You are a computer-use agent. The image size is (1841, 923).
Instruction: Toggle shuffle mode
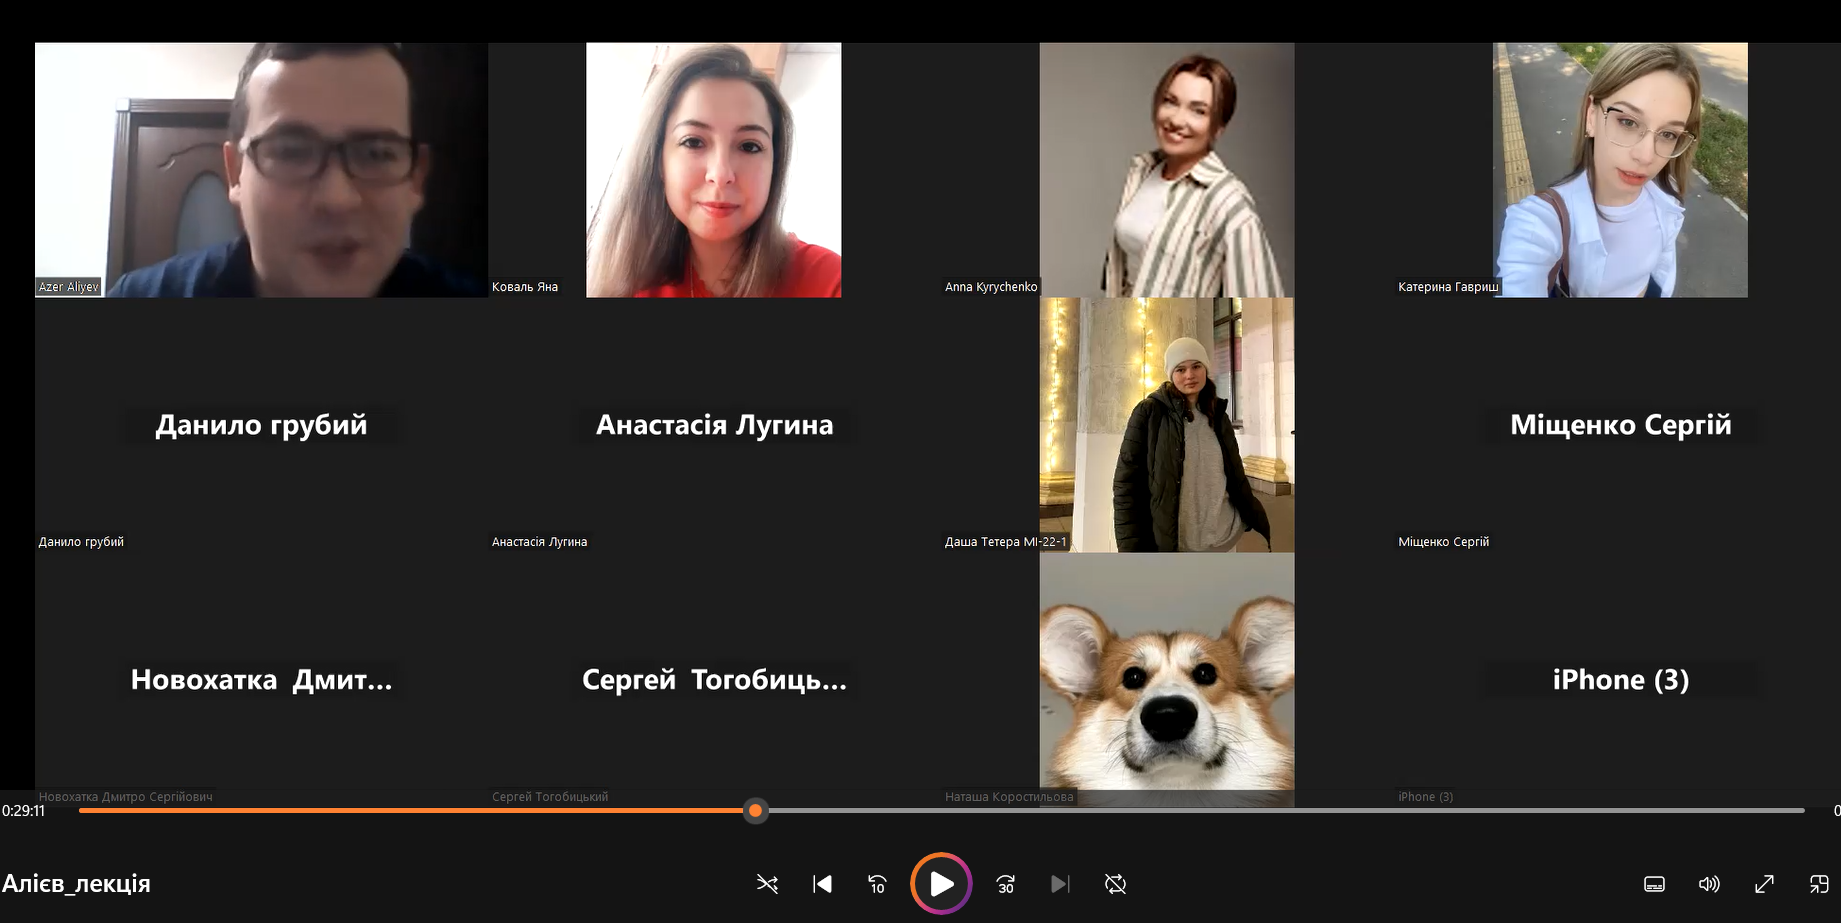[x=767, y=884]
